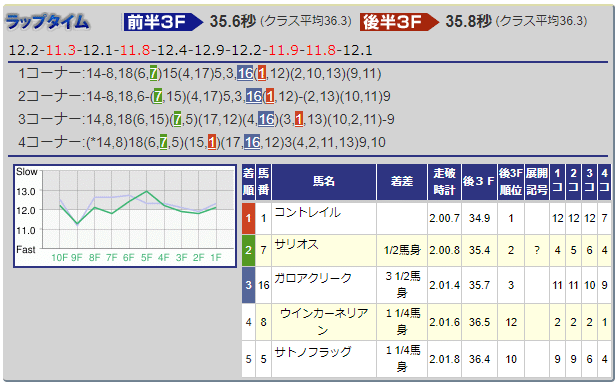Click last 3F value 36.5
The height and width of the screenshot is (384, 616).
(x=479, y=322)
